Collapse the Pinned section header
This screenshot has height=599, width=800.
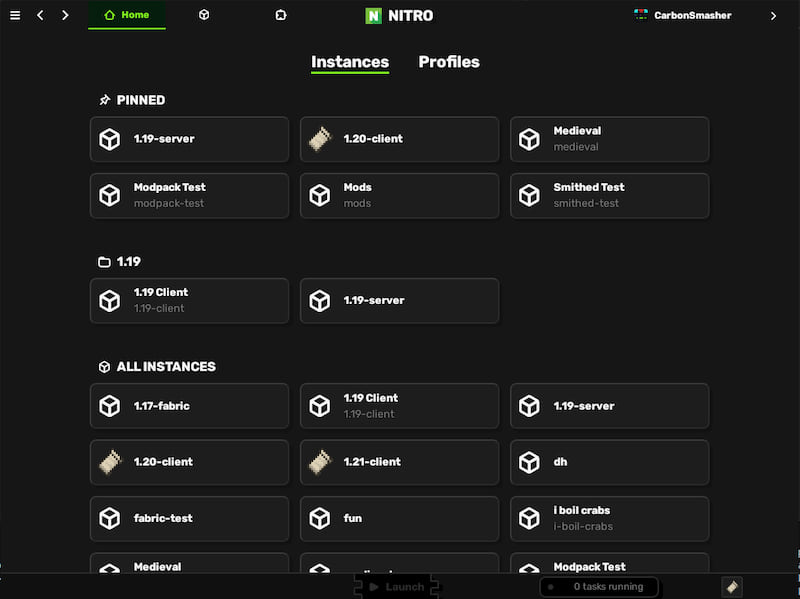click(131, 100)
